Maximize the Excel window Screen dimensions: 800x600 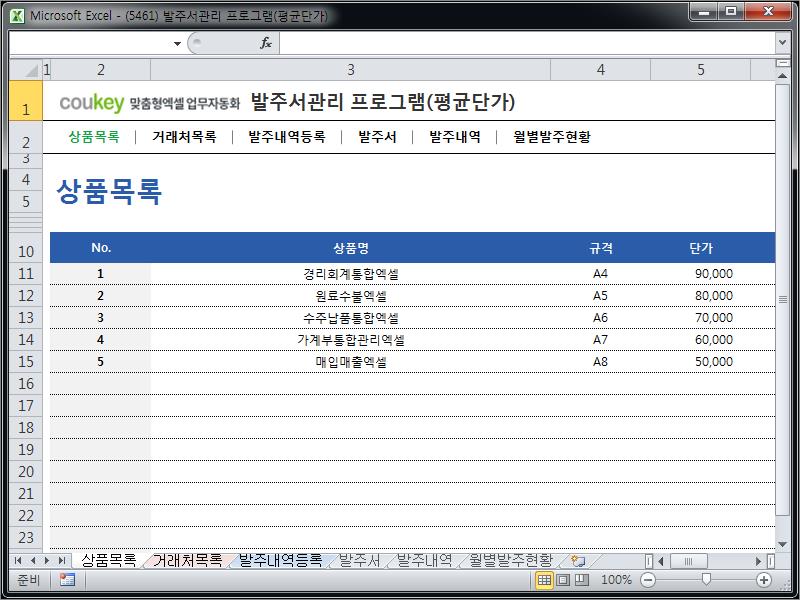click(731, 11)
